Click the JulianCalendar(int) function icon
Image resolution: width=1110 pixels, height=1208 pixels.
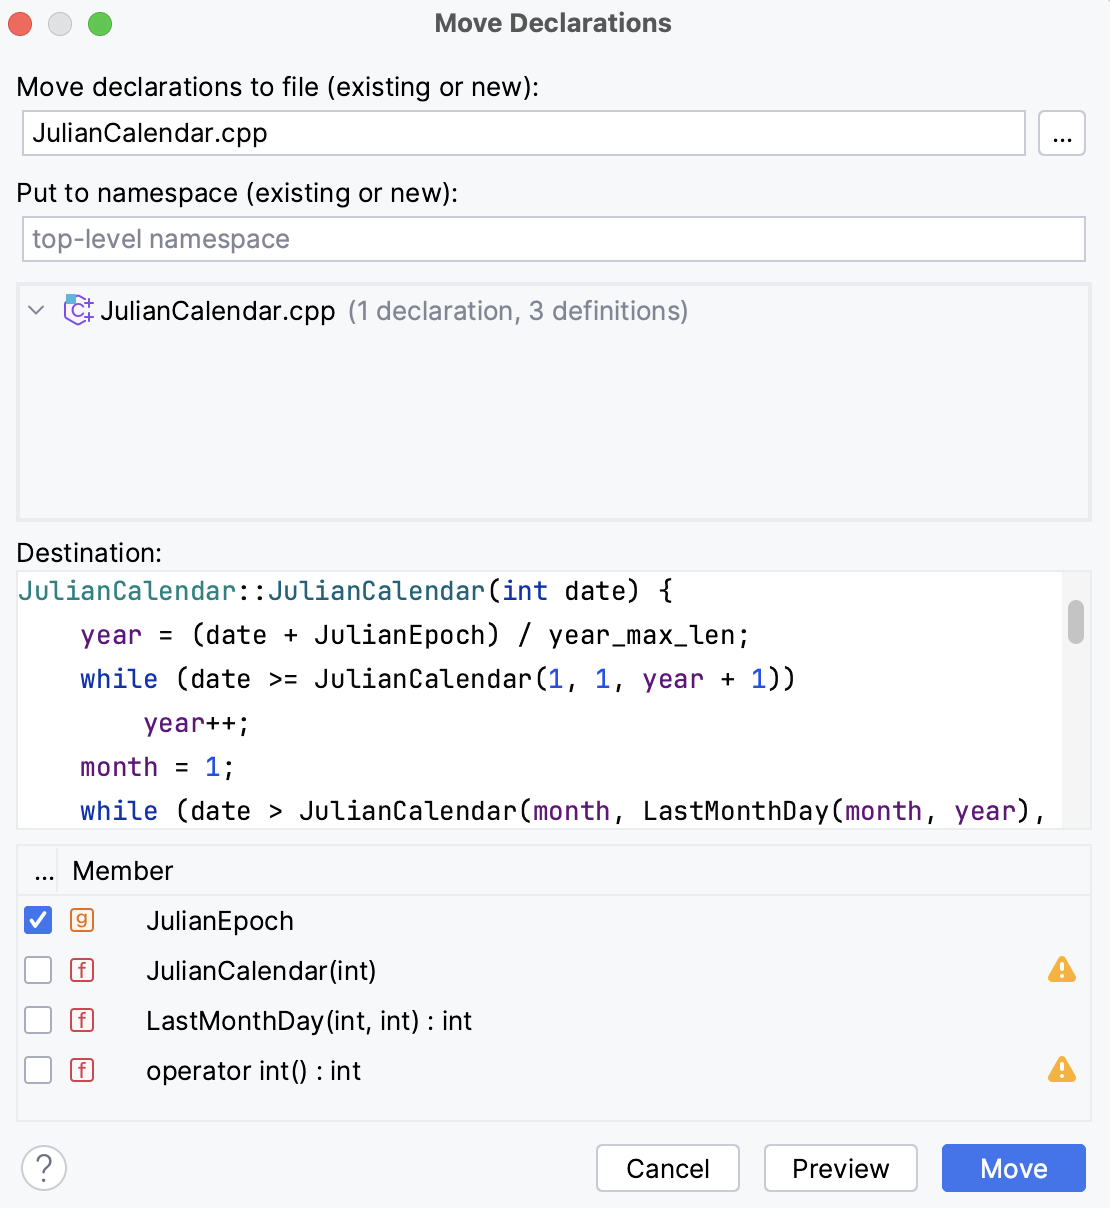[x=82, y=970]
